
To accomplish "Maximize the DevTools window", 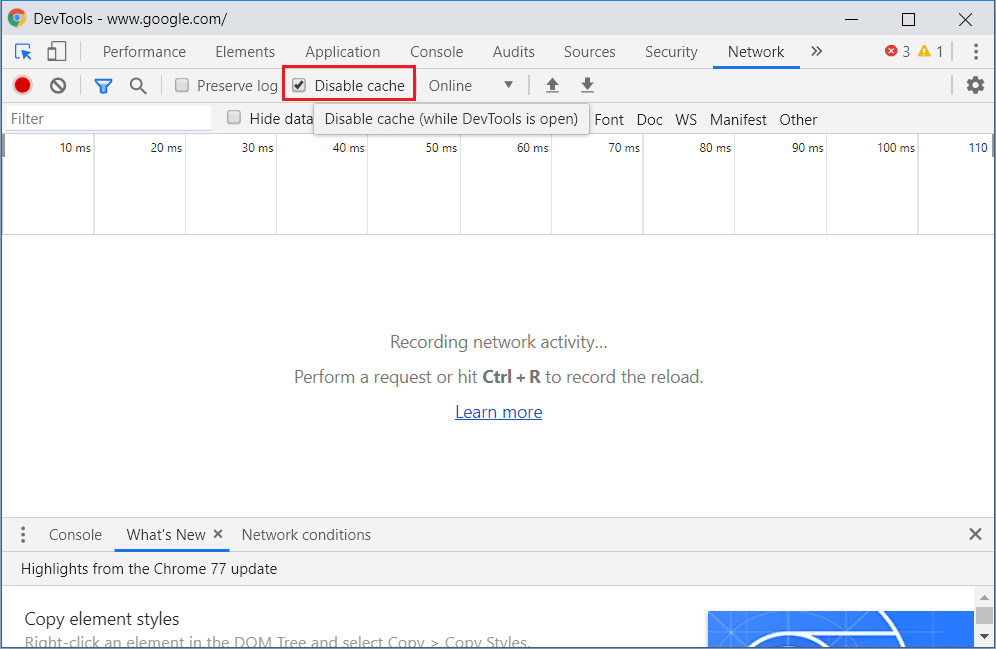I will click(x=908, y=19).
